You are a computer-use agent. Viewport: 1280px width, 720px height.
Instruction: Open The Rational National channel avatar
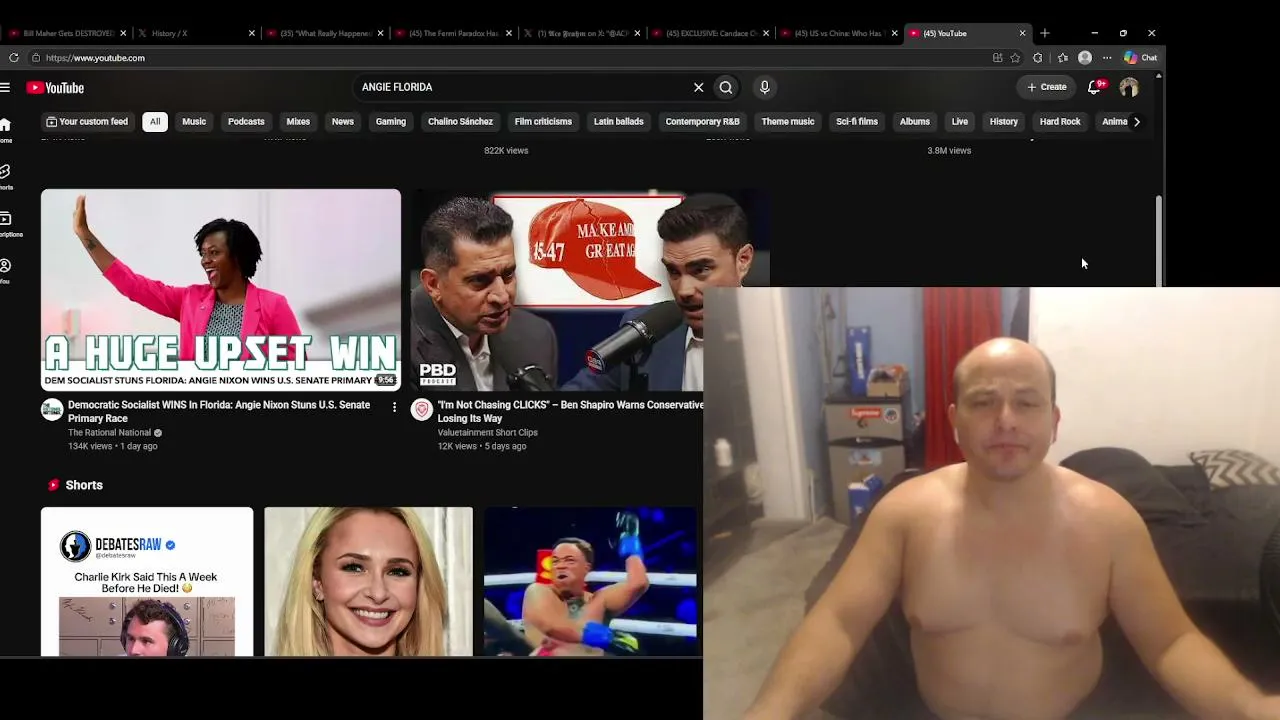[x=52, y=410]
